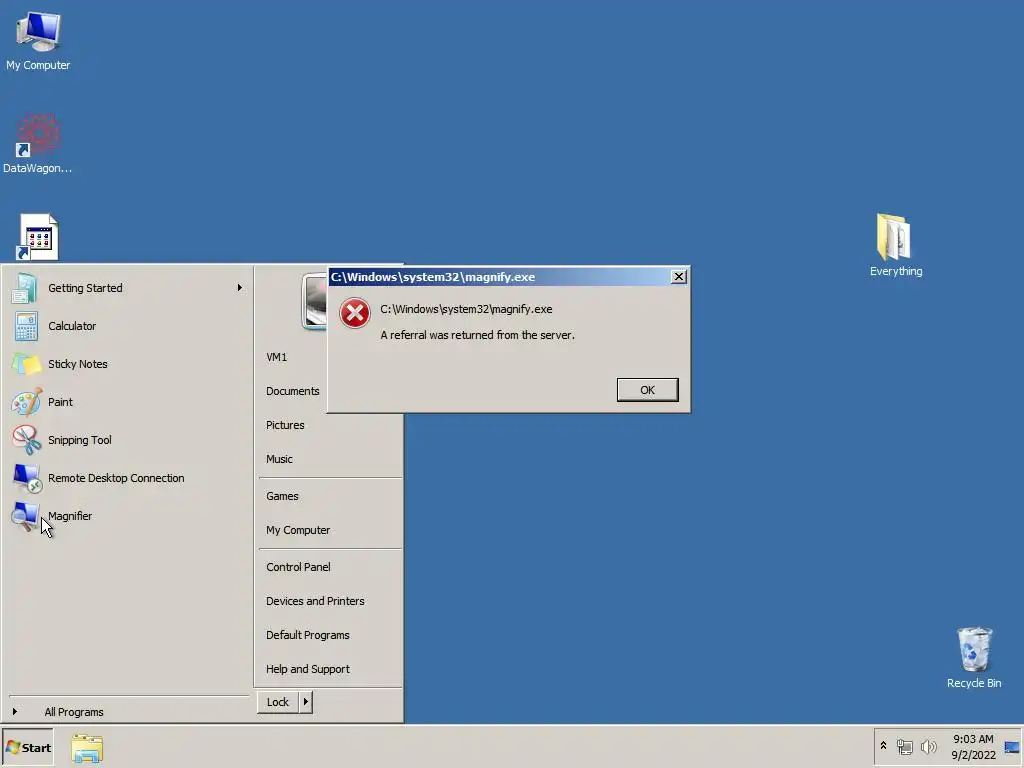Open Sticky Notes via its icon
This screenshot has width=1024, height=768.
tap(25, 364)
